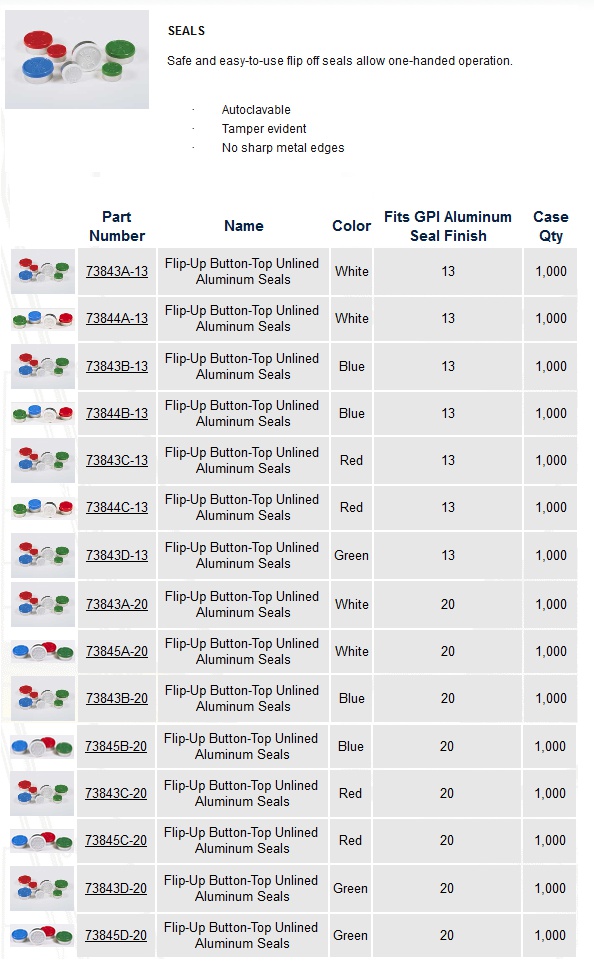Open thumbnail image for 73845D-20
This screenshot has width=594, height=973.
[42, 935]
